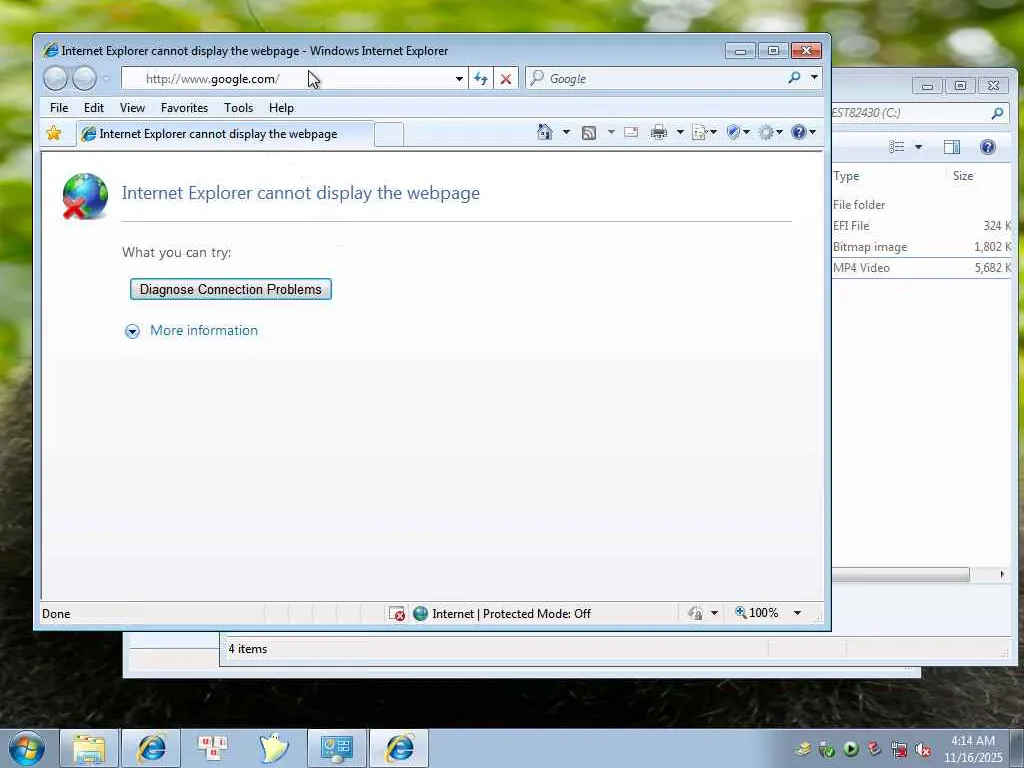Select the EFI File row in Explorer
This screenshot has height=768, width=1024.
[921, 226]
